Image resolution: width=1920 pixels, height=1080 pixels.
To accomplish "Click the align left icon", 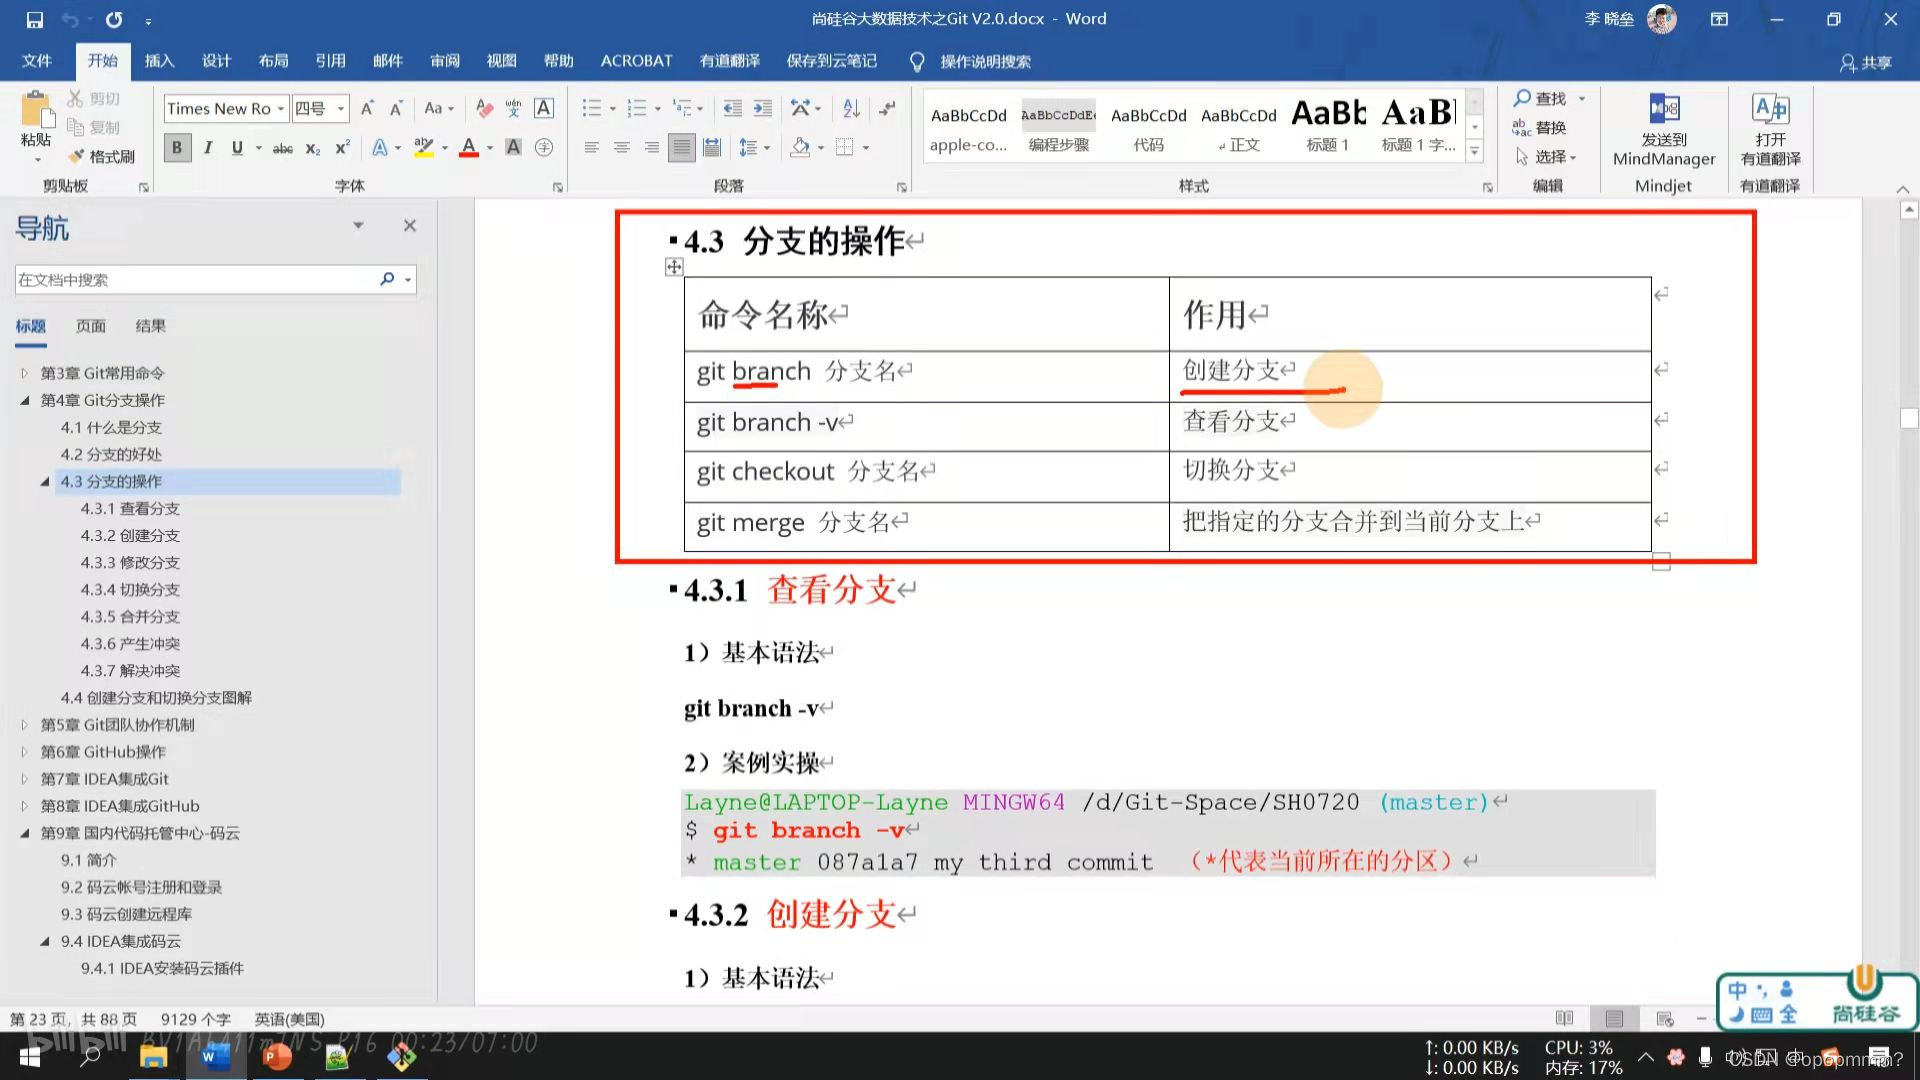I will 592,148.
